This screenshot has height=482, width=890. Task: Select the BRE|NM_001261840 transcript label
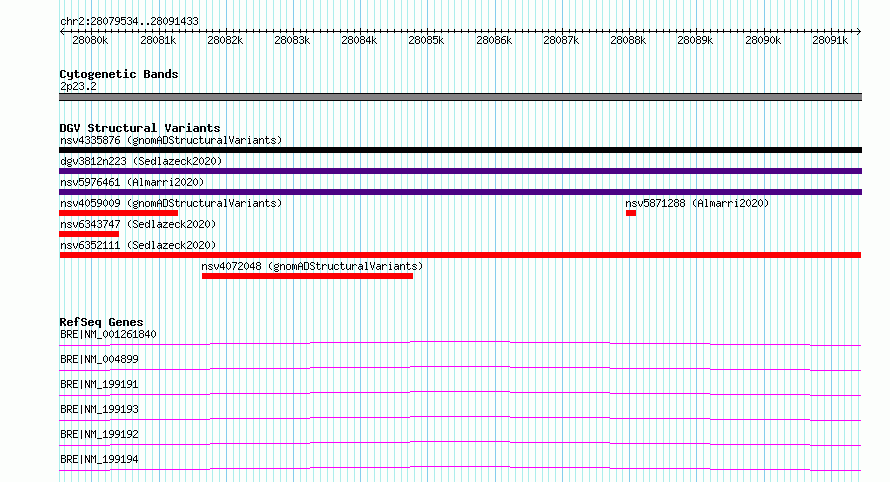(108, 334)
